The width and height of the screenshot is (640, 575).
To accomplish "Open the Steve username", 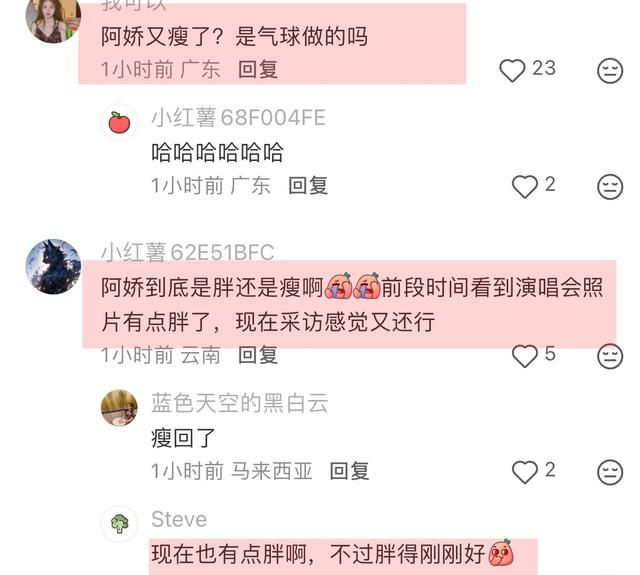I will 179,519.
